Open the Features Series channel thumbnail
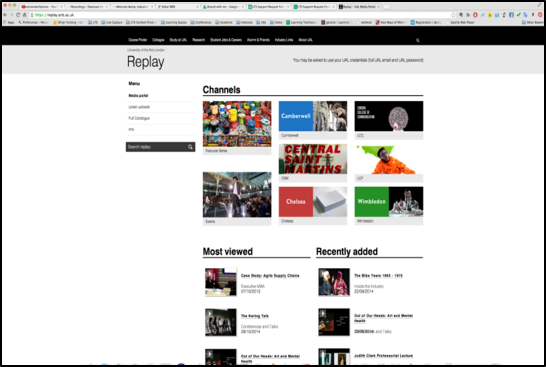 [x=237, y=124]
